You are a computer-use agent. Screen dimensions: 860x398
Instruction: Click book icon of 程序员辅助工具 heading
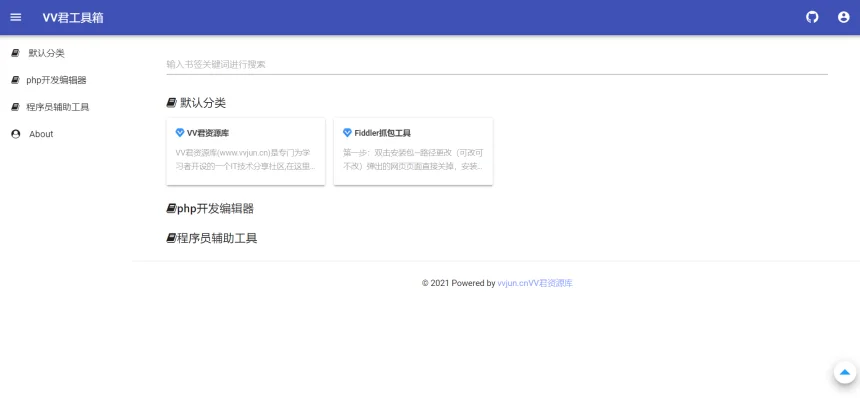171,238
